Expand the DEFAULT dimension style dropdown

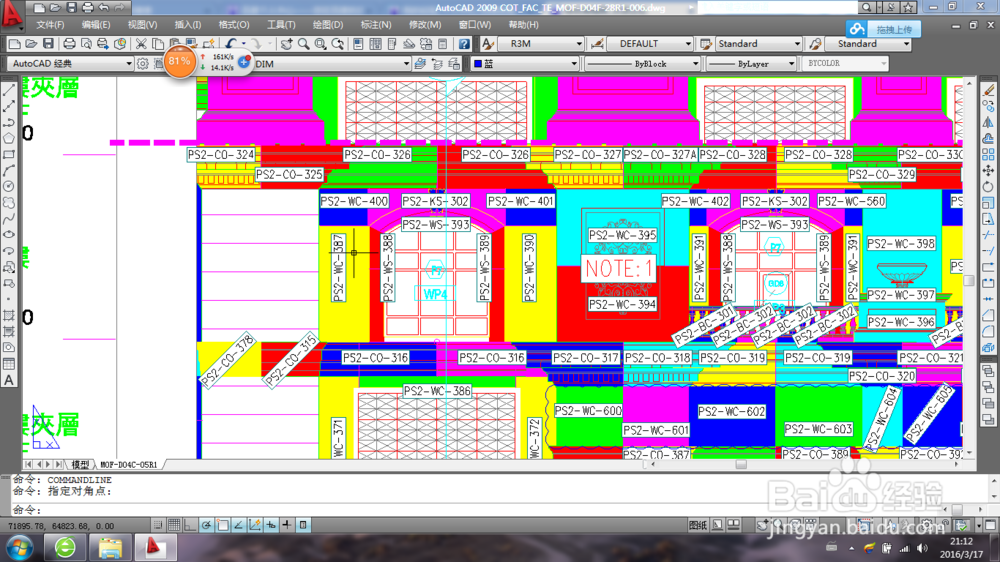coord(688,44)
